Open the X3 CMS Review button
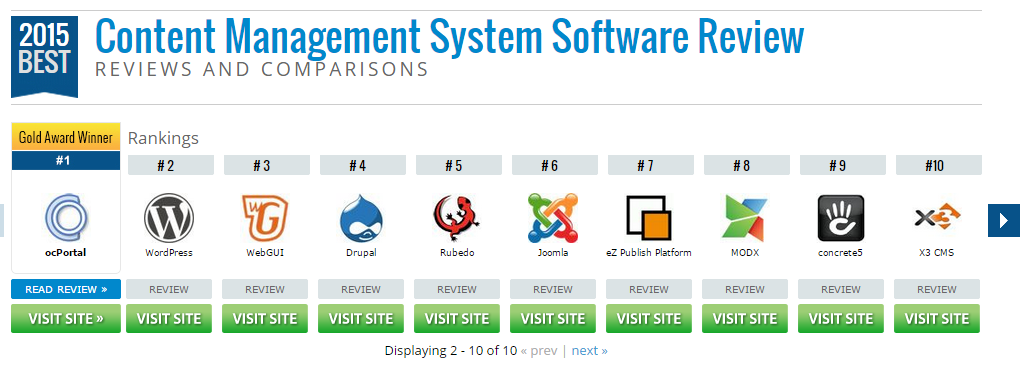1033x379 pixels. 937,289
